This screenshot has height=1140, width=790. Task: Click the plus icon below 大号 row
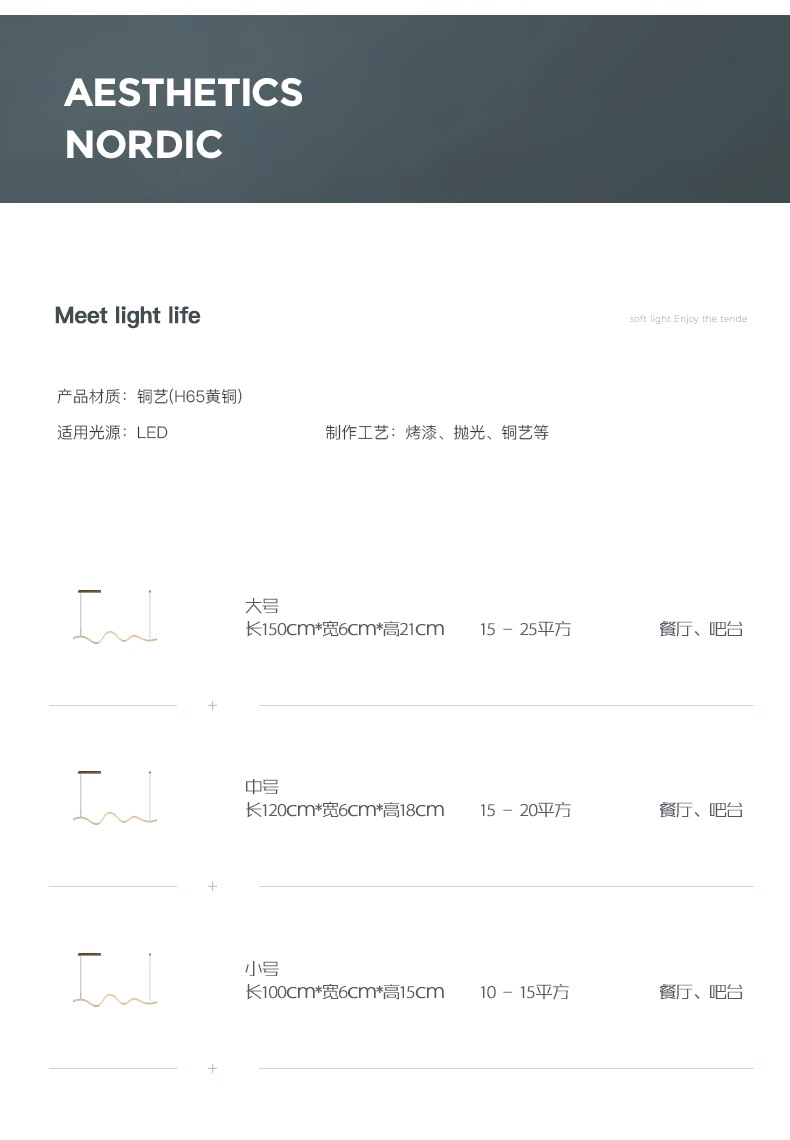pos(212,705)
